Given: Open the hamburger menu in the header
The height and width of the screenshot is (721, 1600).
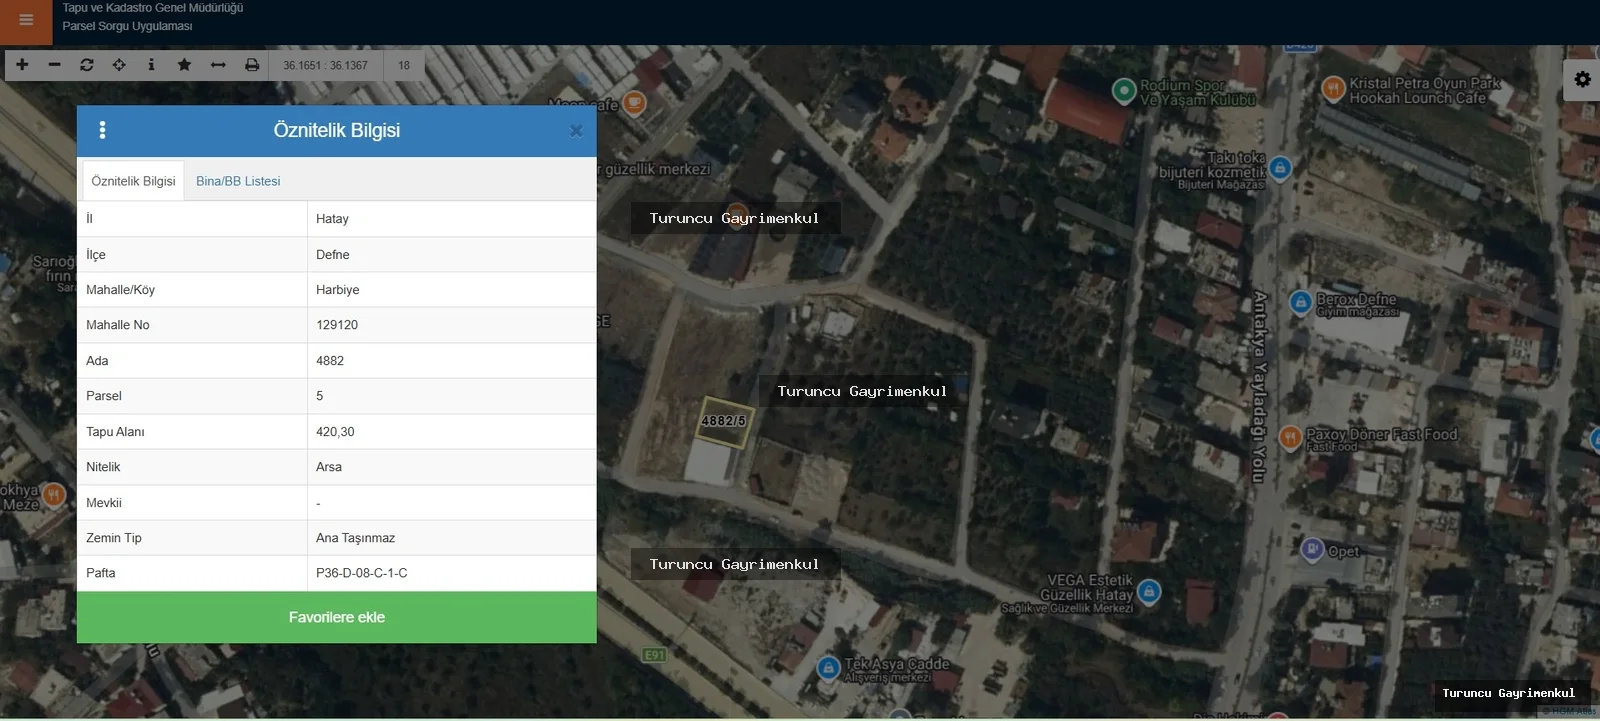Looking at the screenshot, I should click(26, 20).
